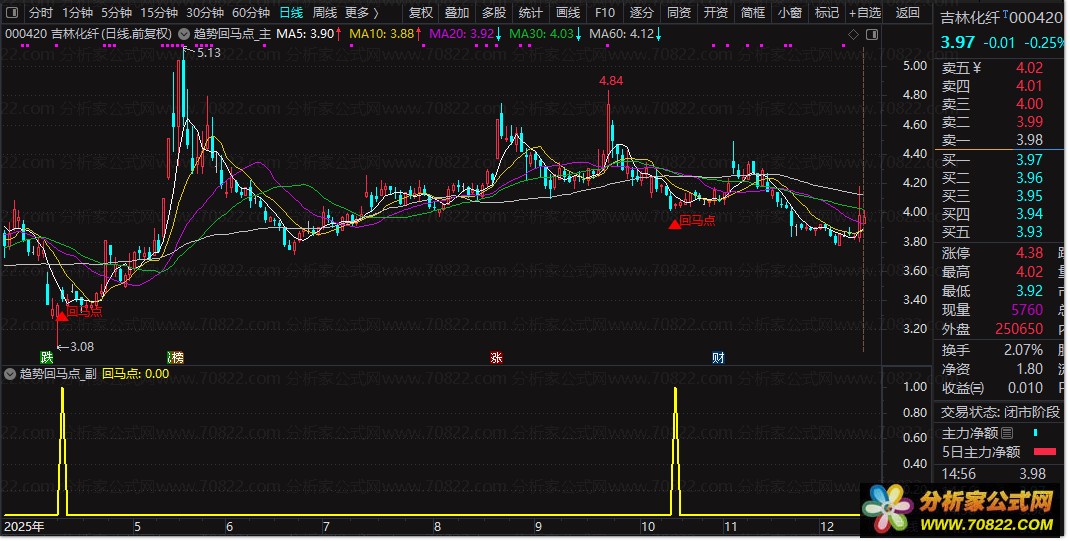Open the 画线 drawing tools
Image resolution: width=1070 pixels, height=541 pixels.
coord(568,12)
